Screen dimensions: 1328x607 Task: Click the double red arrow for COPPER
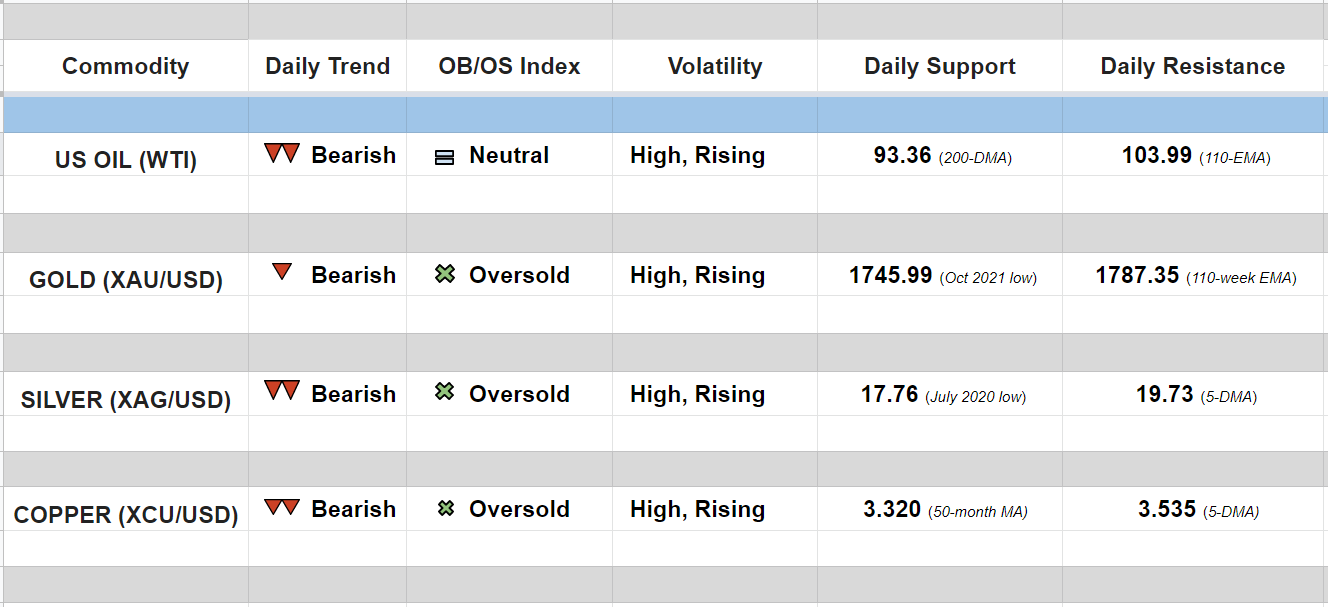tap(282, 508)
